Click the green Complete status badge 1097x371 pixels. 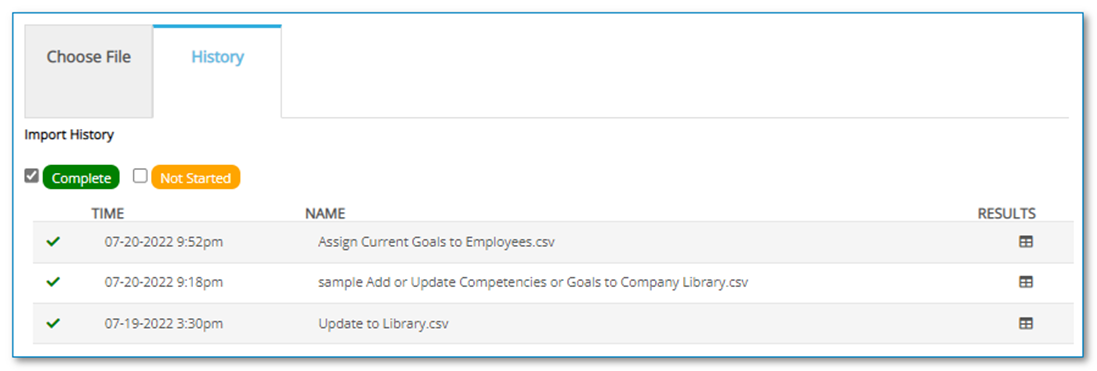coord(81,178)
